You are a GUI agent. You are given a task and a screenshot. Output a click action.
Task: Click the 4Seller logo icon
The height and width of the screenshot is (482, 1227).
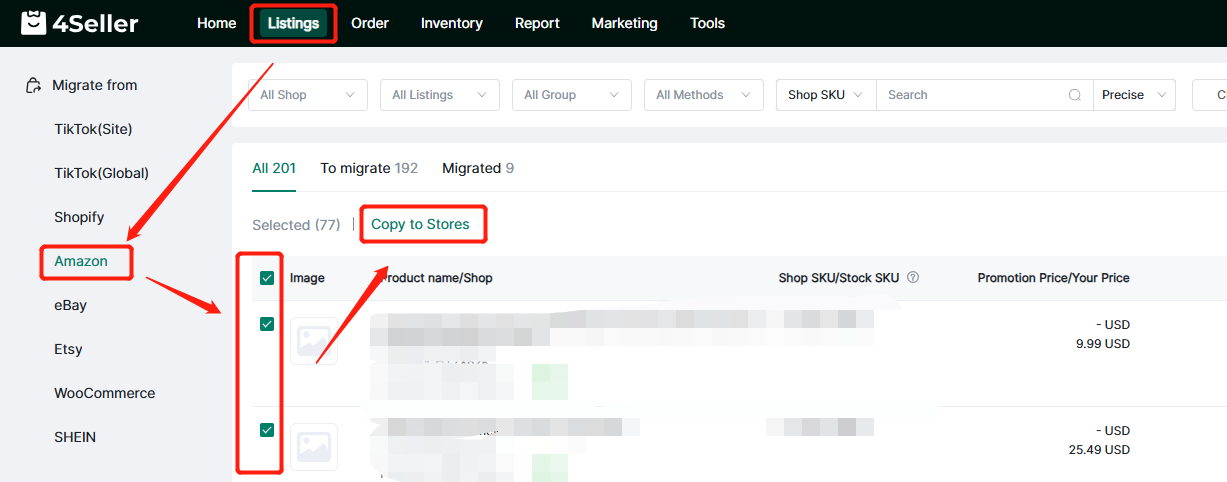[x=34, y=23]
